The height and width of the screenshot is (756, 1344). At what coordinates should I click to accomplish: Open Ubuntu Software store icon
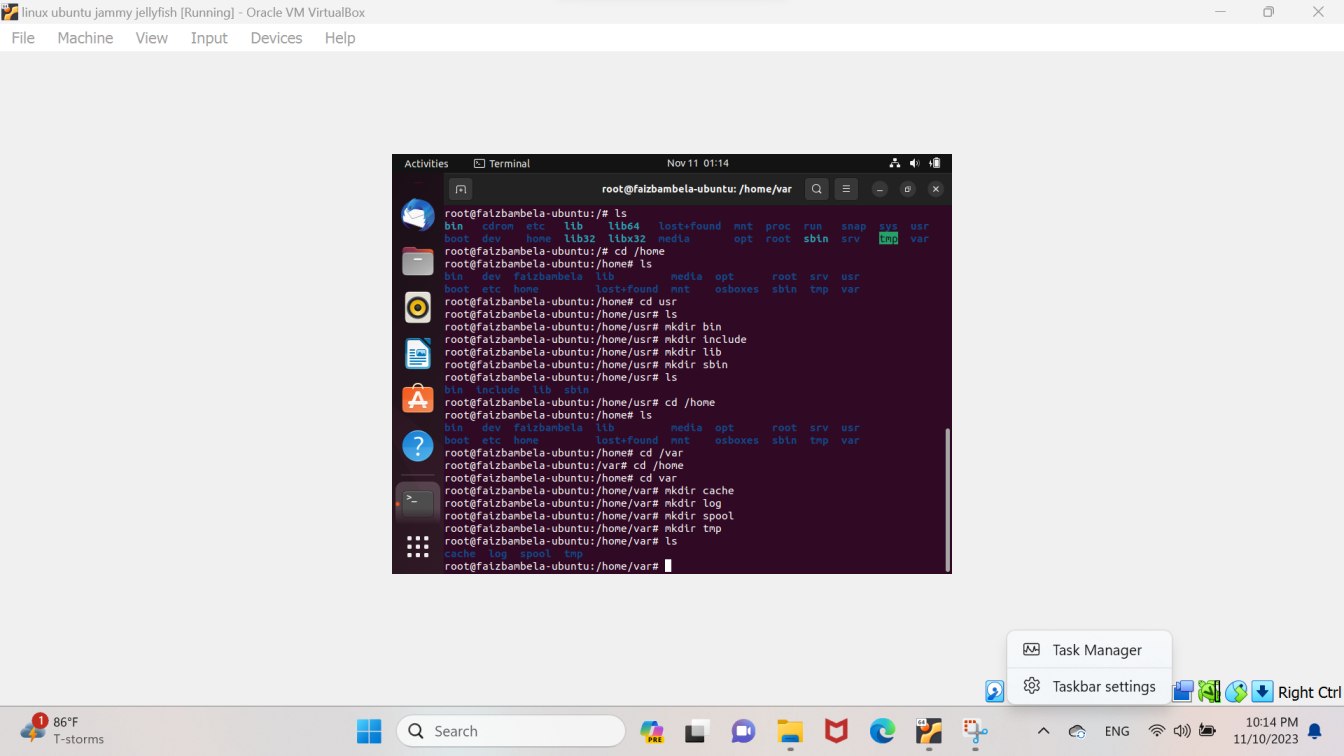click(418, 400)
